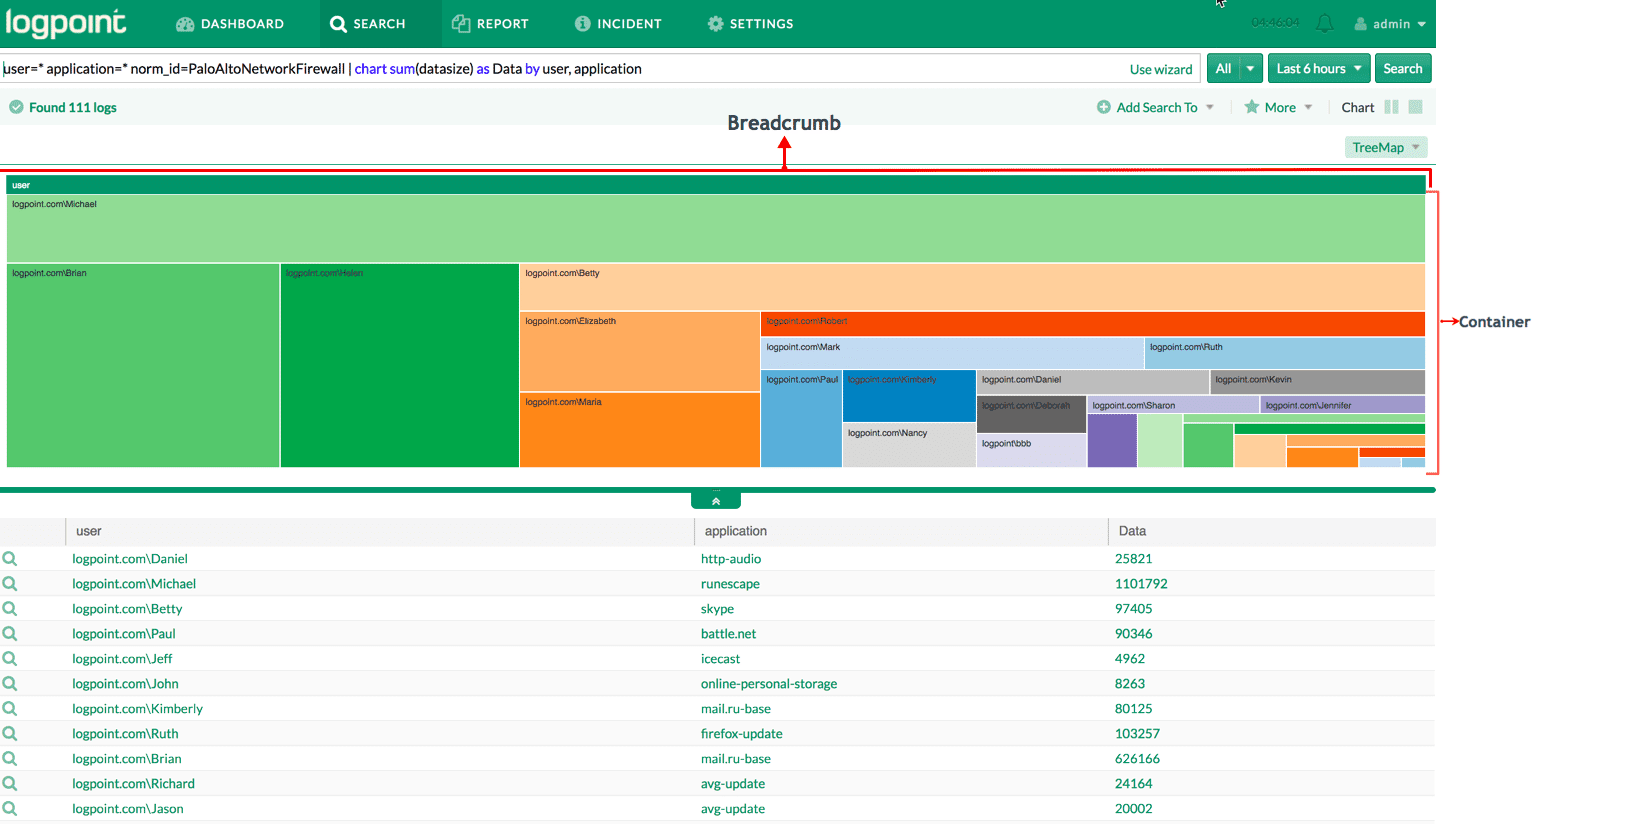Select the logpoint.com\Brian treemap block

(143, 365)
